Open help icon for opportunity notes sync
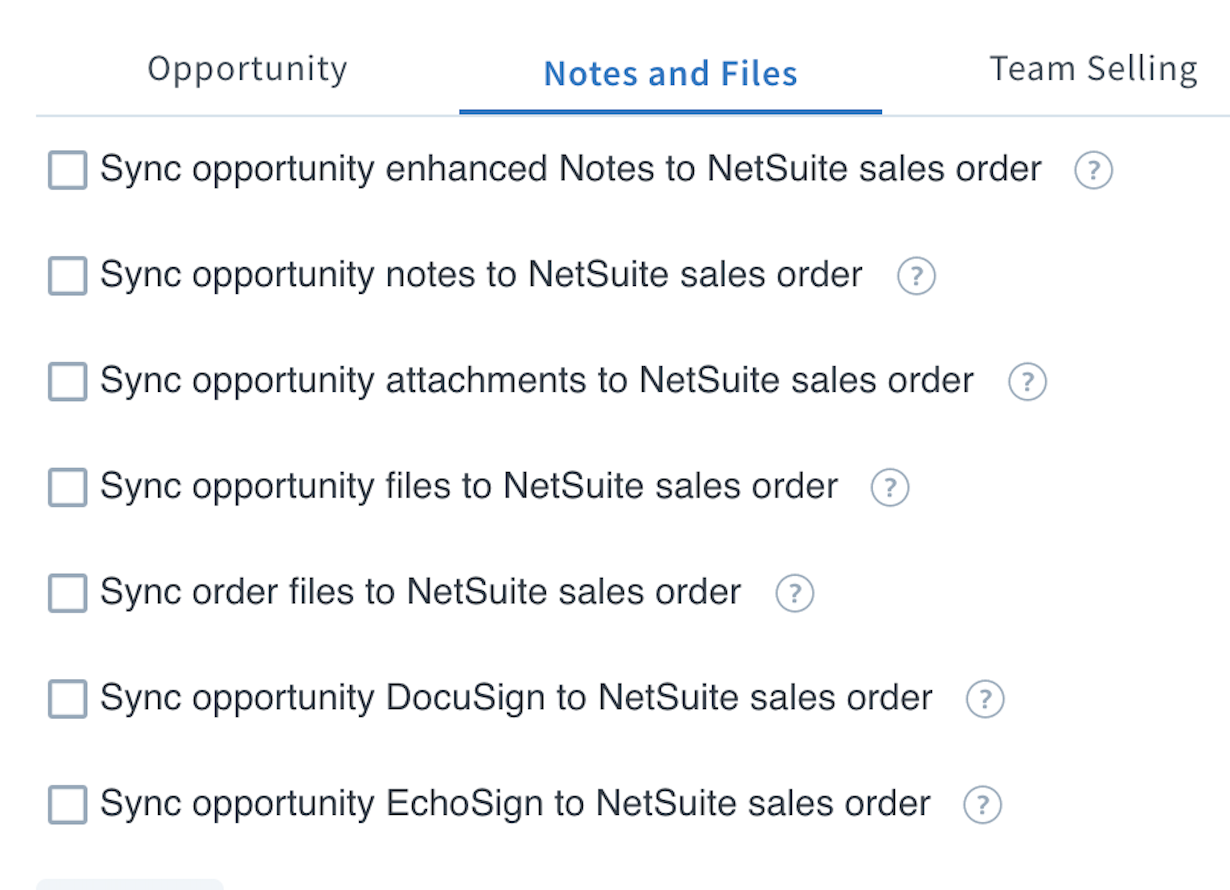The image size is (1230, 890). (x=916, y=277)
